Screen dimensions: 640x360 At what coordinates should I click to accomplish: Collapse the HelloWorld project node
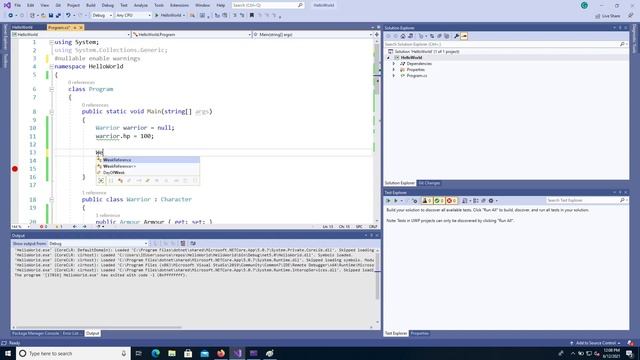click(389, 58)
